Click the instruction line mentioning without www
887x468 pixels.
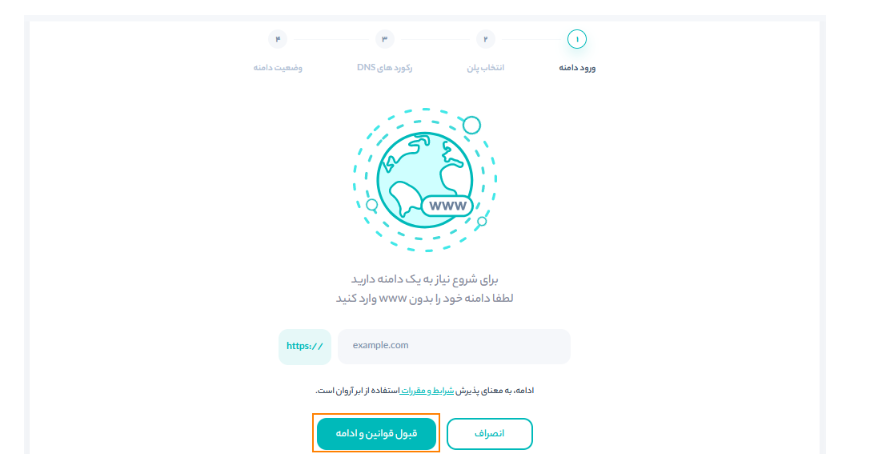point(424,298)
